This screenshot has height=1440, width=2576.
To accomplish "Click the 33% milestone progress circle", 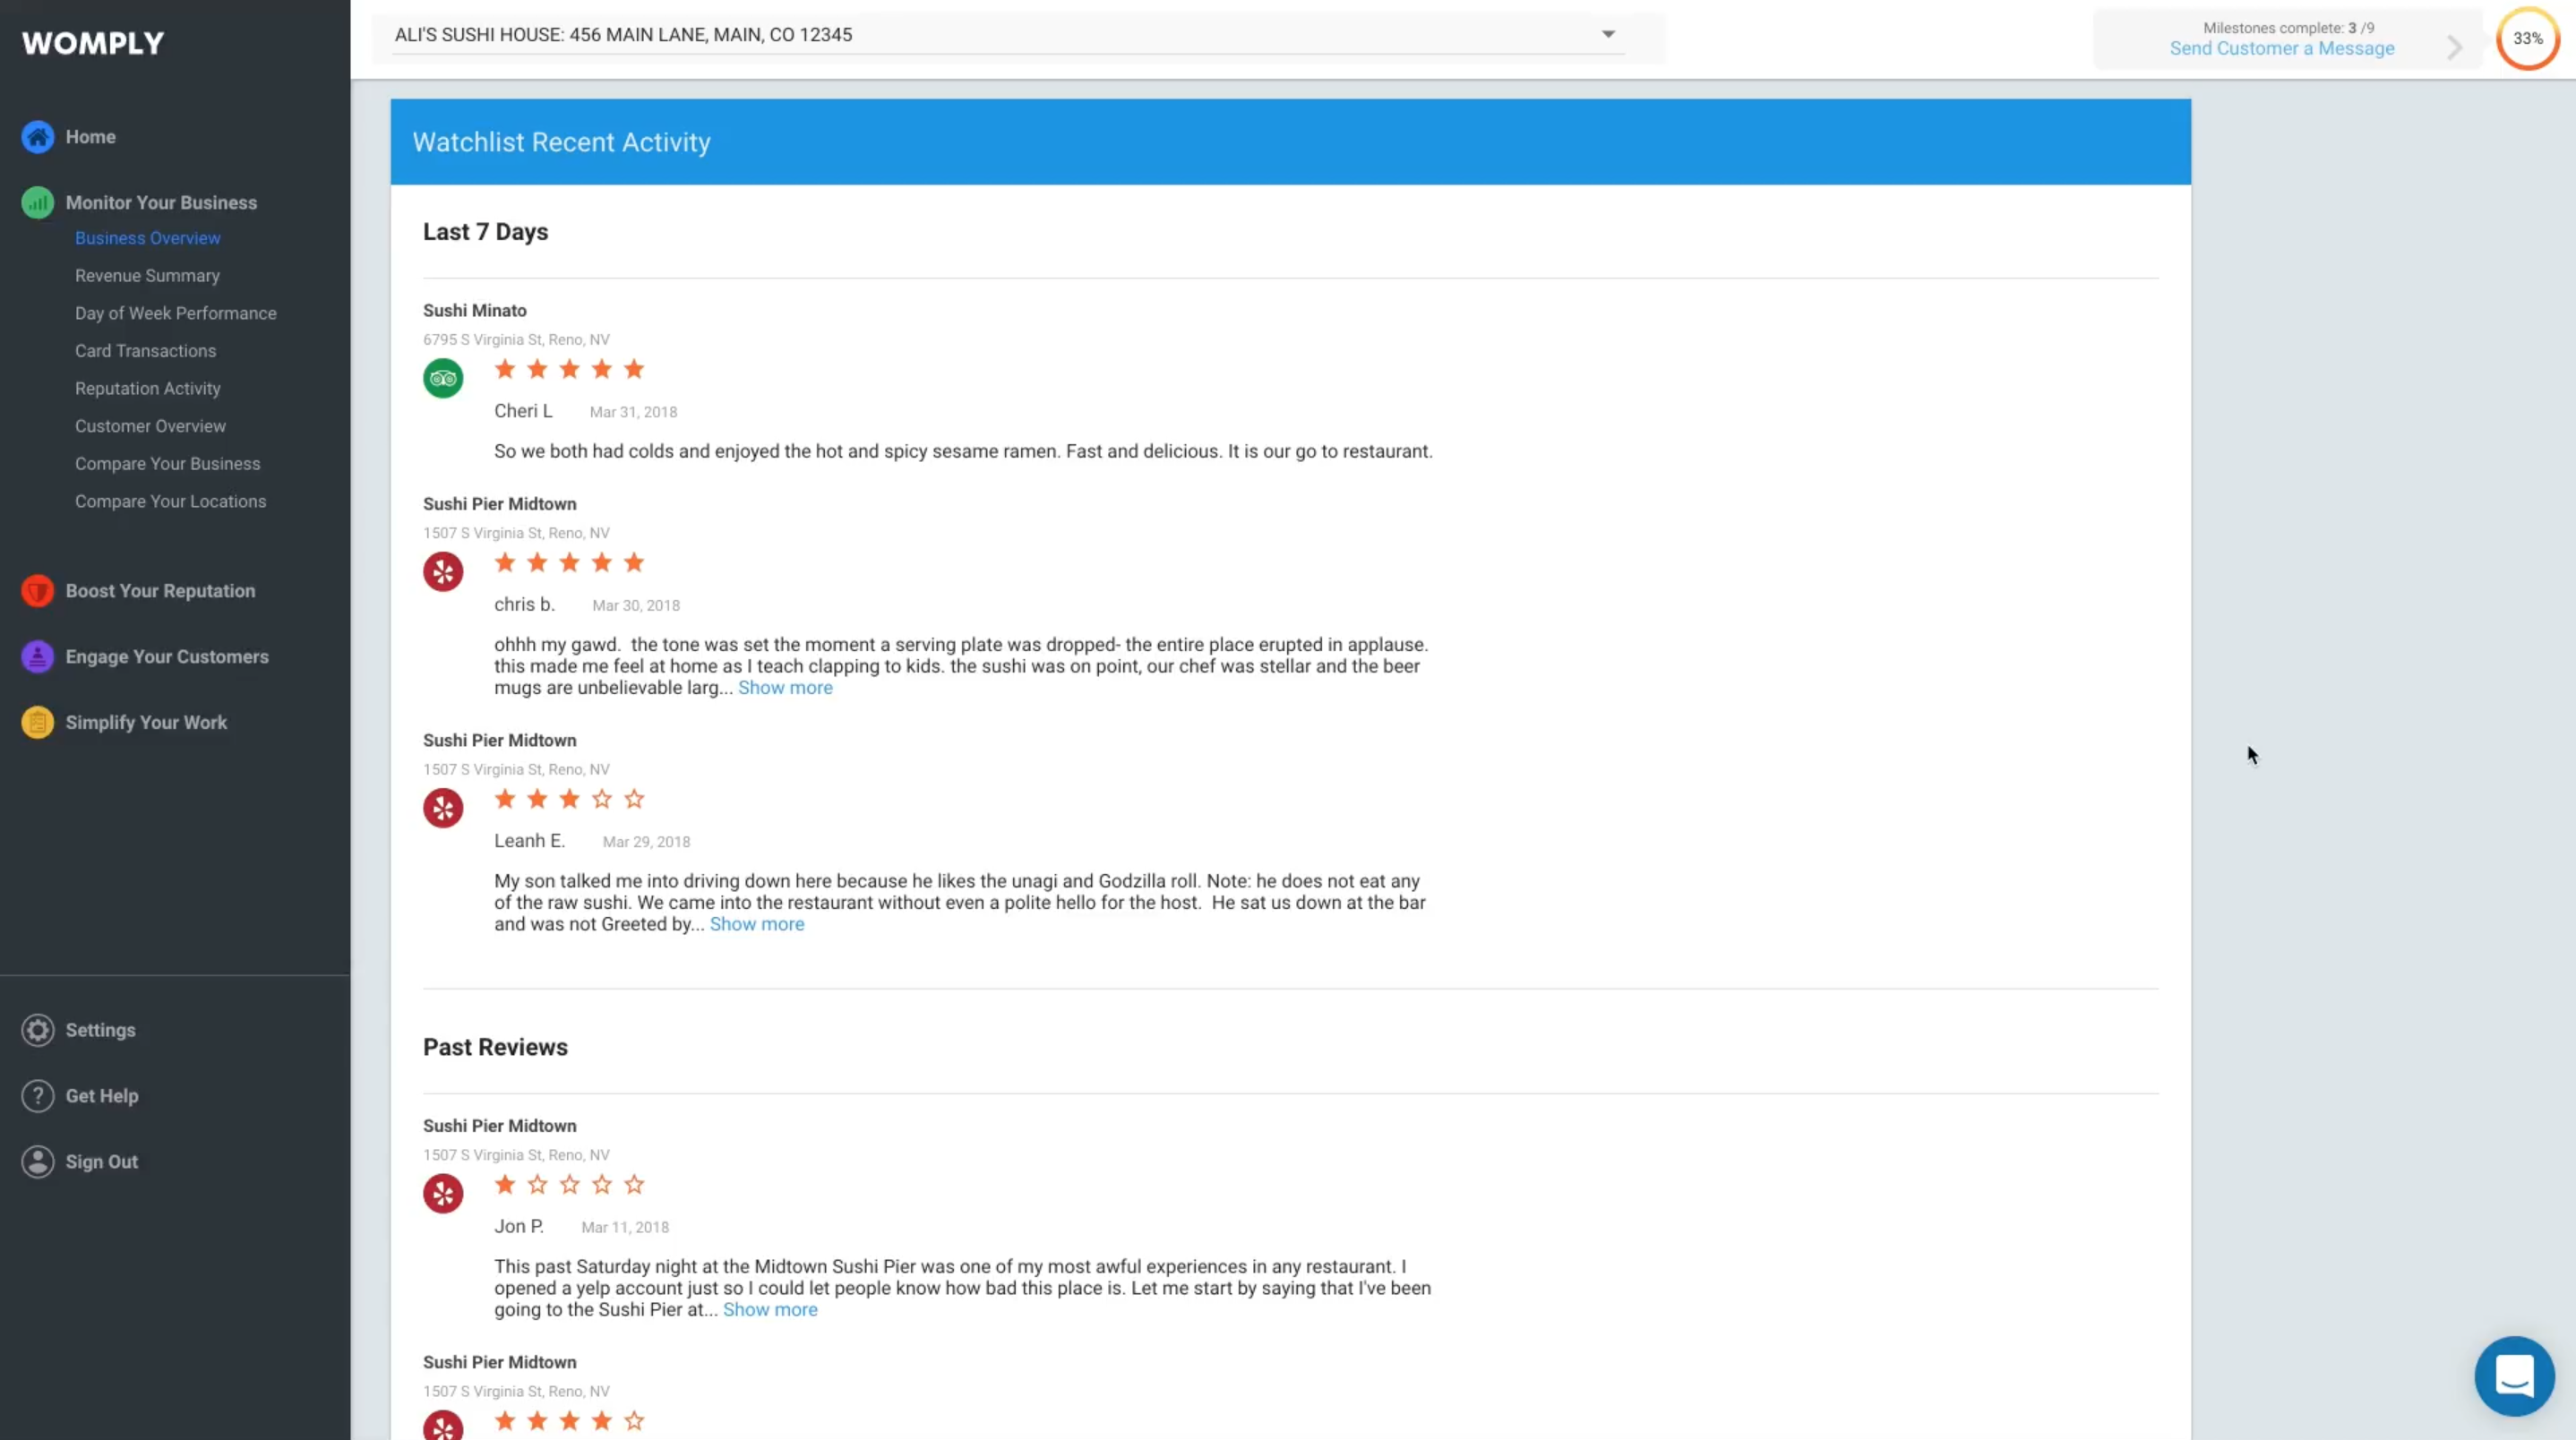I will (2527, 39).
